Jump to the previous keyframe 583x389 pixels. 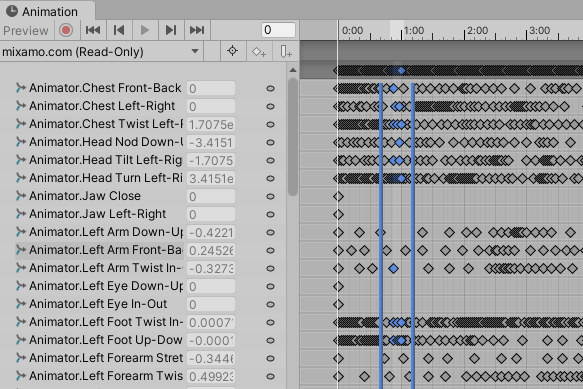coord(119,30)
